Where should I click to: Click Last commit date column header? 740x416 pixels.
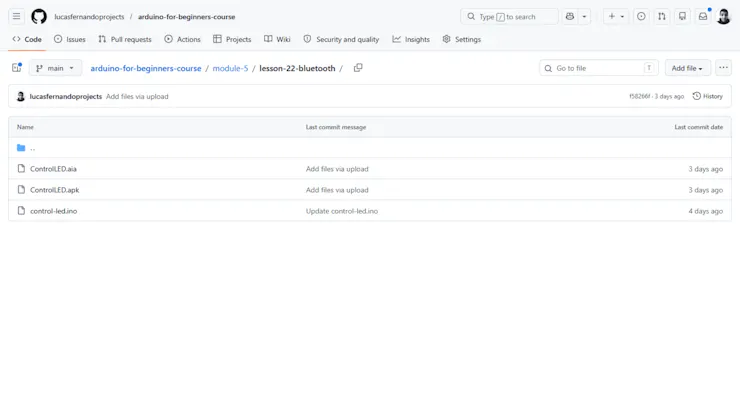click(698, 127)
